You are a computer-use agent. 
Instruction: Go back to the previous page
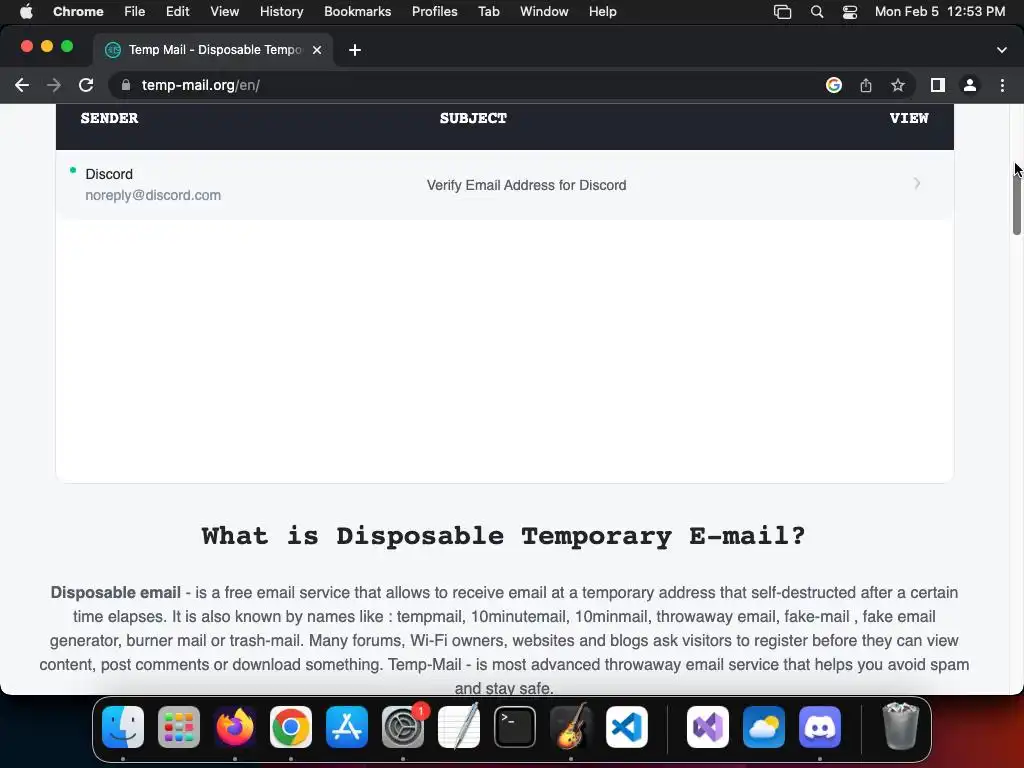[22, 85]
